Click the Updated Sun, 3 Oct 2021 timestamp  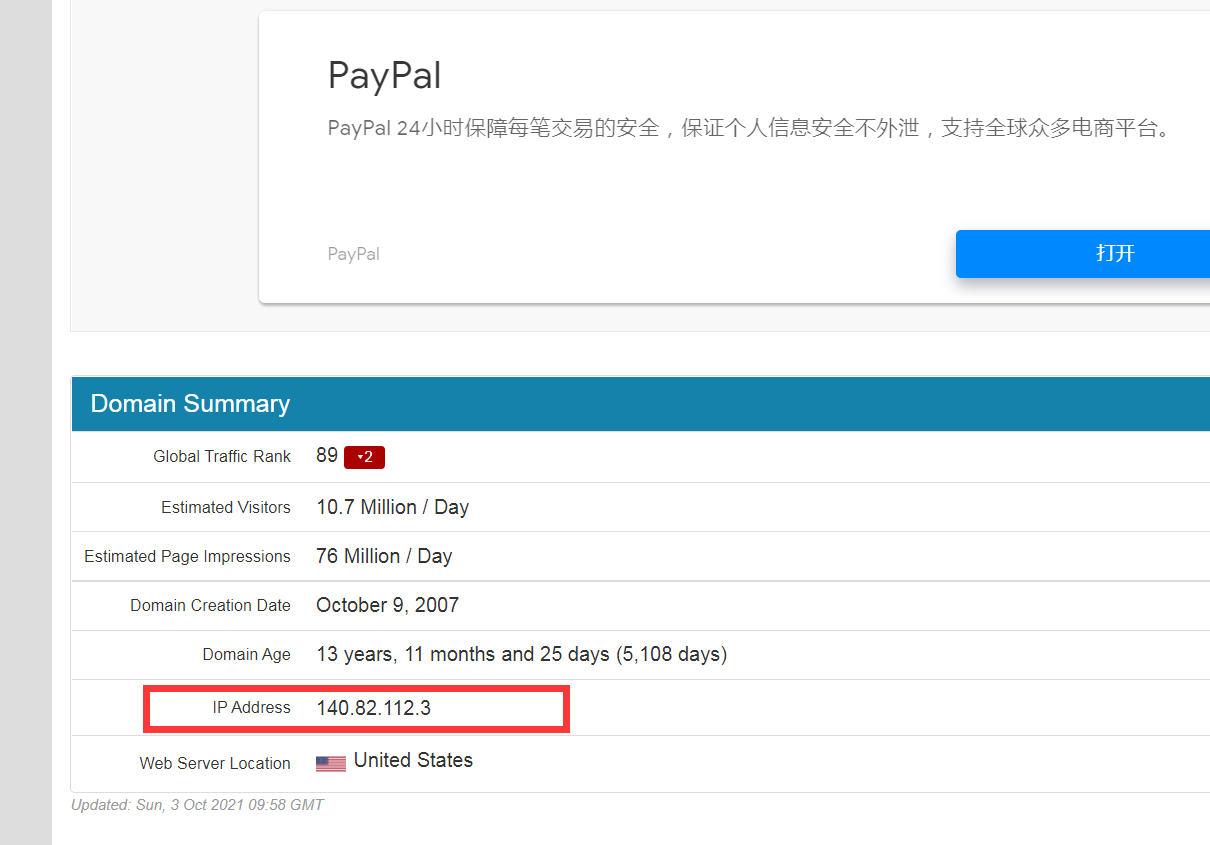click(x=197, y=805)
